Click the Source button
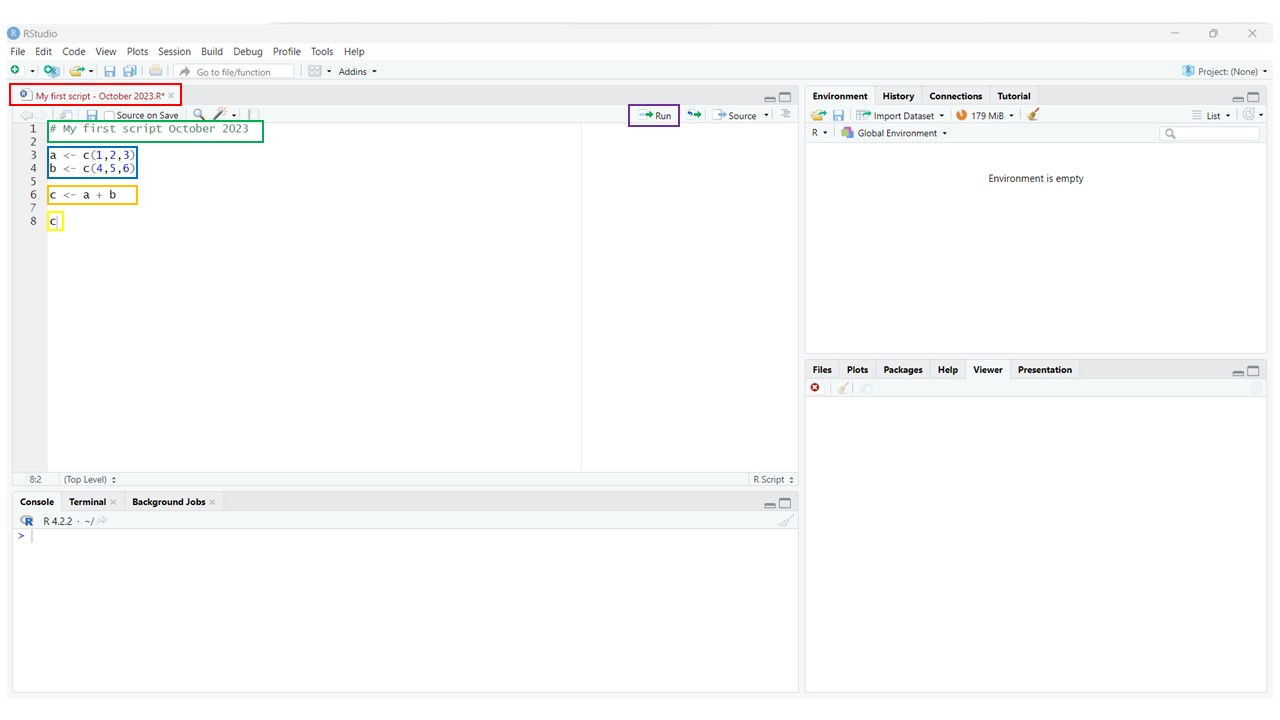The image size is (1280, 720). [735, 116]
